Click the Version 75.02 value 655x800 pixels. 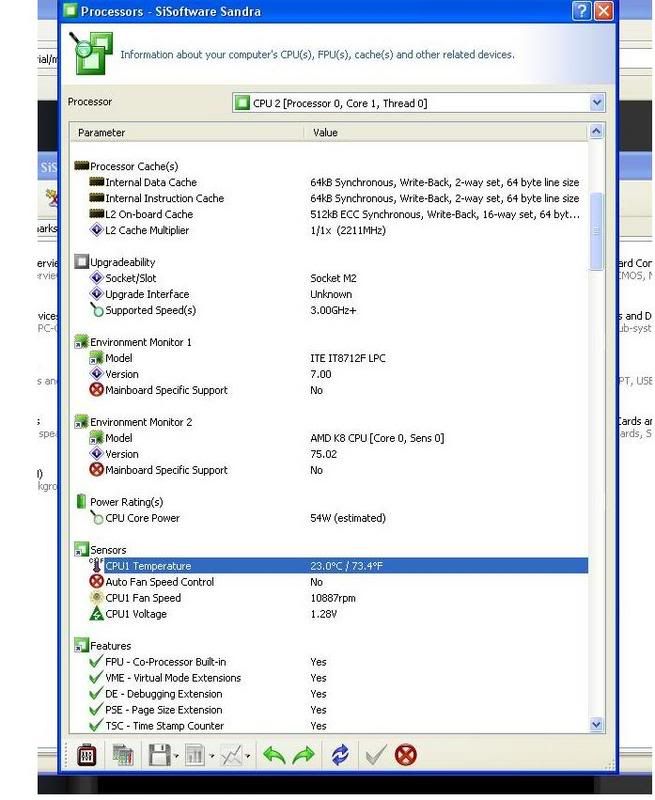click(x=323, y=454)
